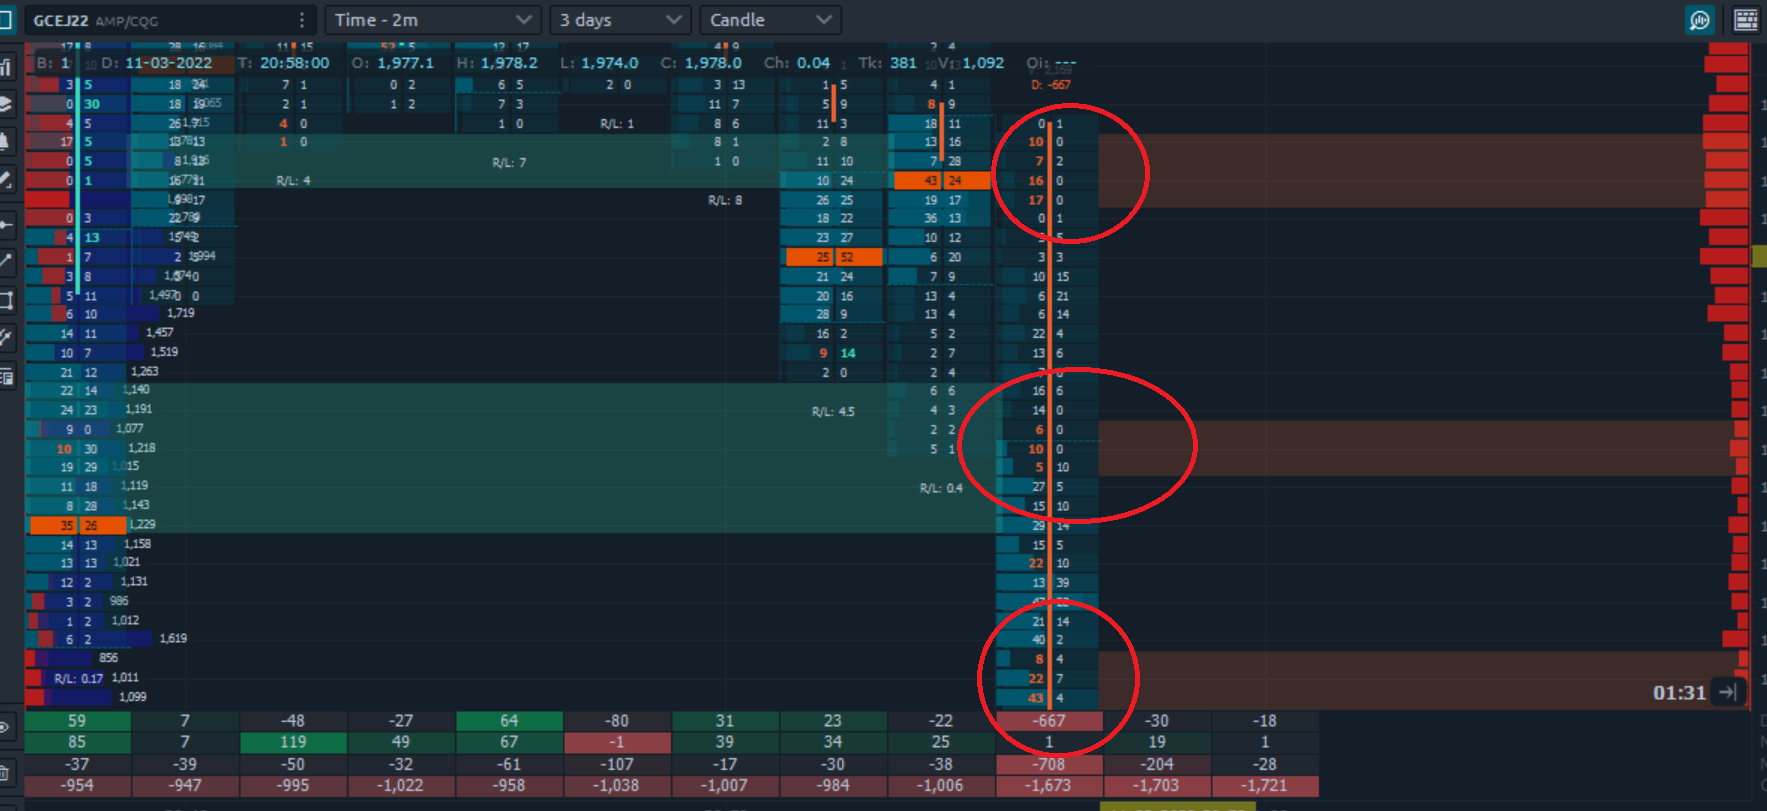
Task: Select the pencil drawing tool
Action: (x=6, y=180)
